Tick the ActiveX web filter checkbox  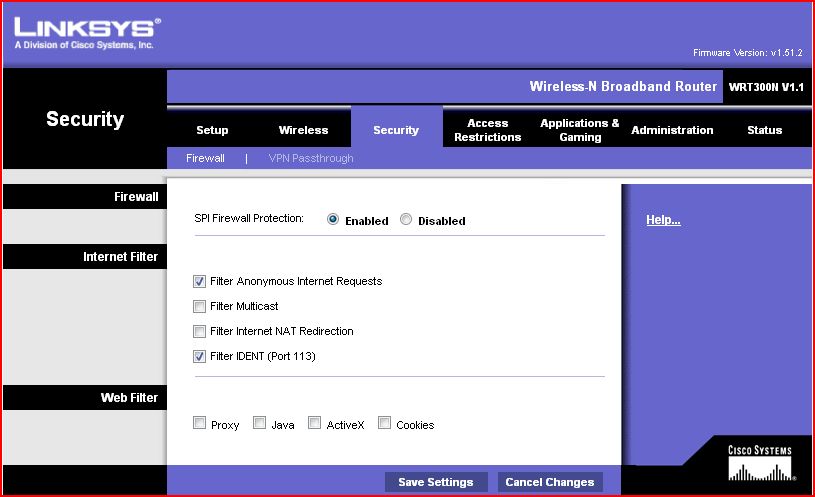point(315,424)
